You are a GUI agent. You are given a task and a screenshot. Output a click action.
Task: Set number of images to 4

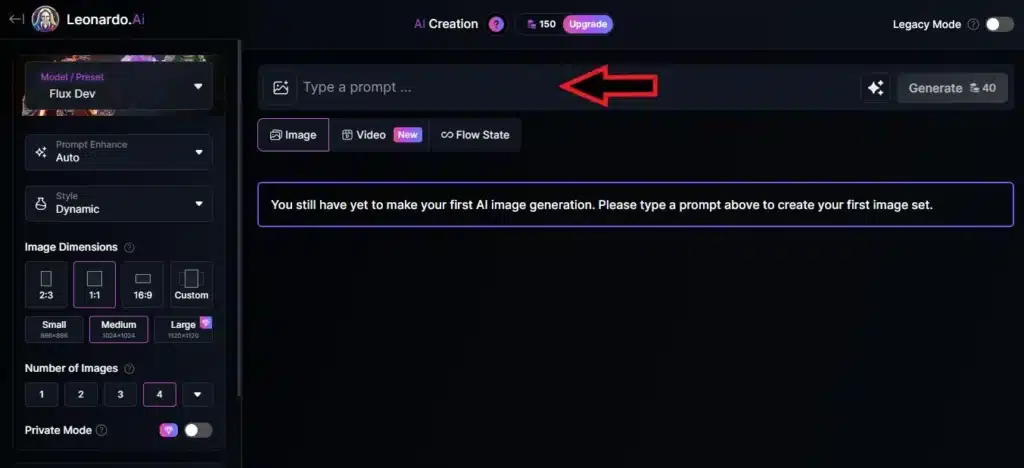(x=159, y=394)
